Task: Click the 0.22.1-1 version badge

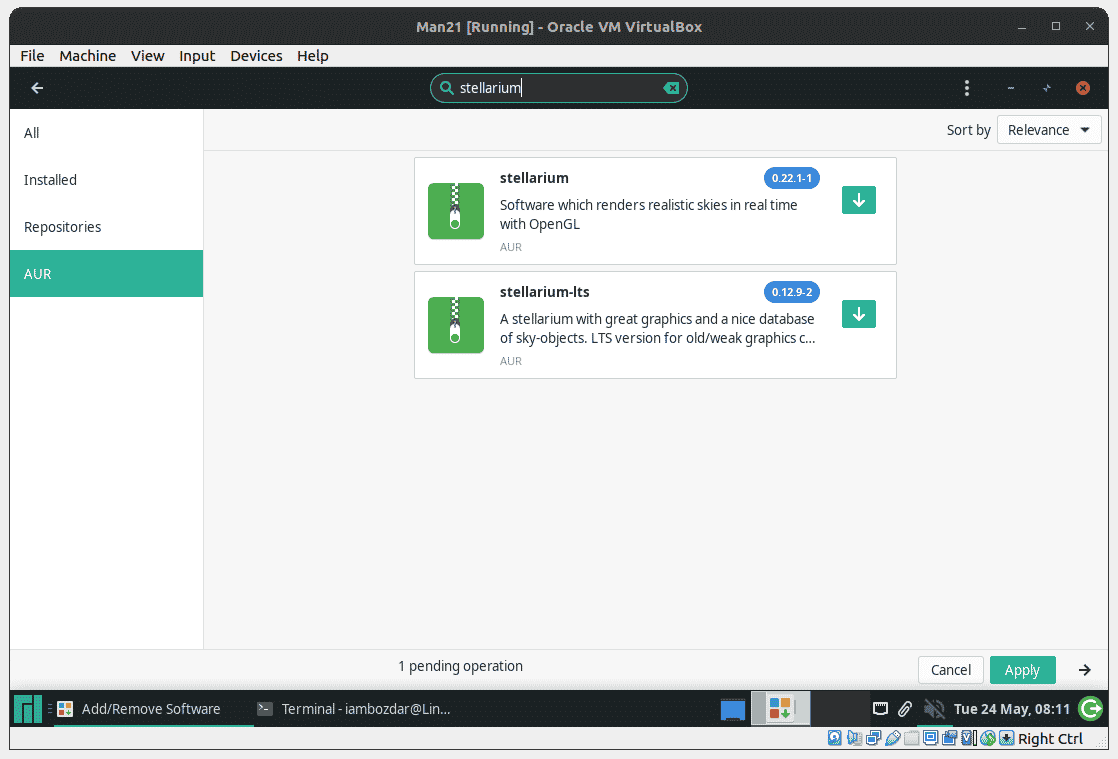Action: [x=791, y=178]
